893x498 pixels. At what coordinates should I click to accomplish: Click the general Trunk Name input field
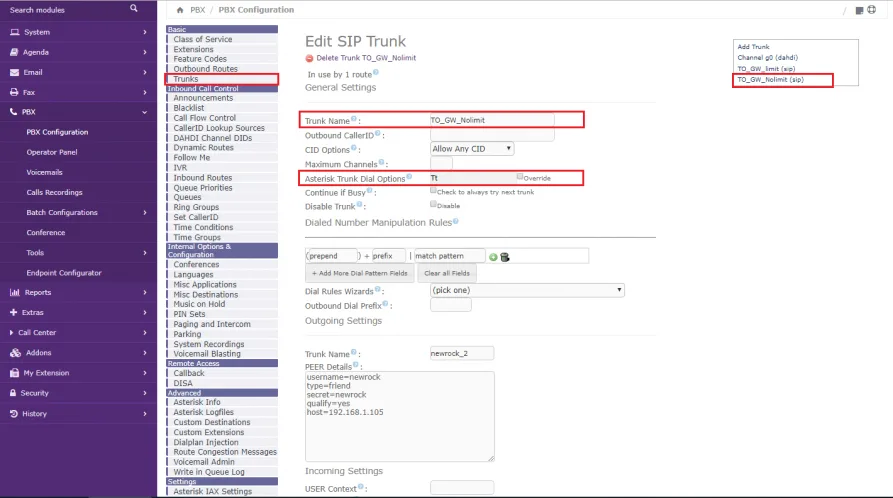[492, 120]
